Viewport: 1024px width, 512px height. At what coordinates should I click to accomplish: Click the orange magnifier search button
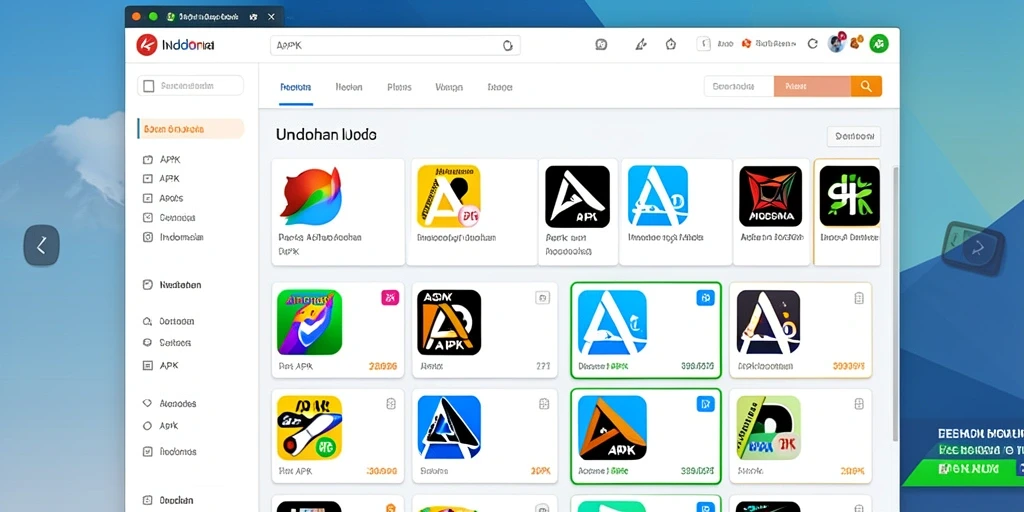(867, 86)
